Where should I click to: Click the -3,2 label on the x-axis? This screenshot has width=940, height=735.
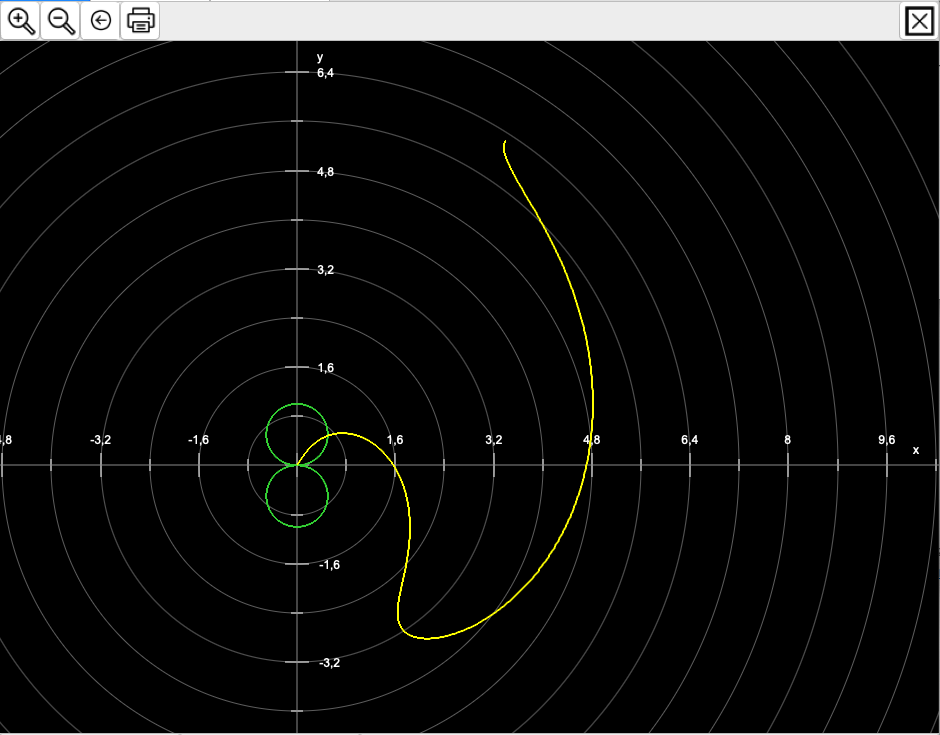100,440
